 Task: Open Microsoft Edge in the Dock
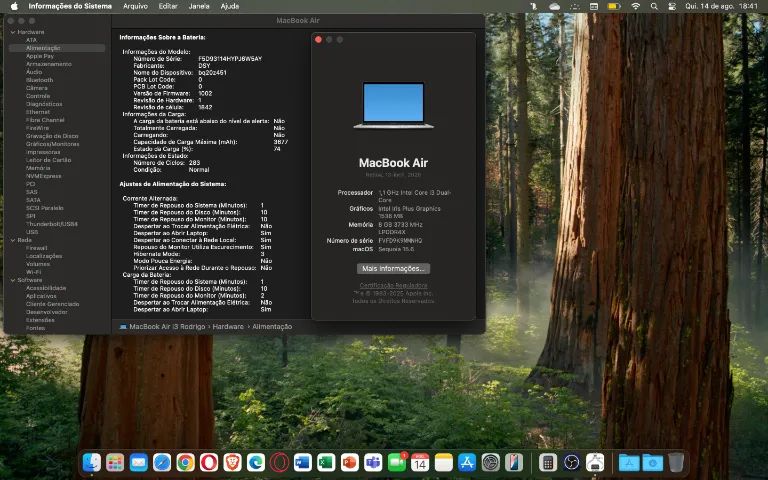pyautogui.click(x=256, y=462)
